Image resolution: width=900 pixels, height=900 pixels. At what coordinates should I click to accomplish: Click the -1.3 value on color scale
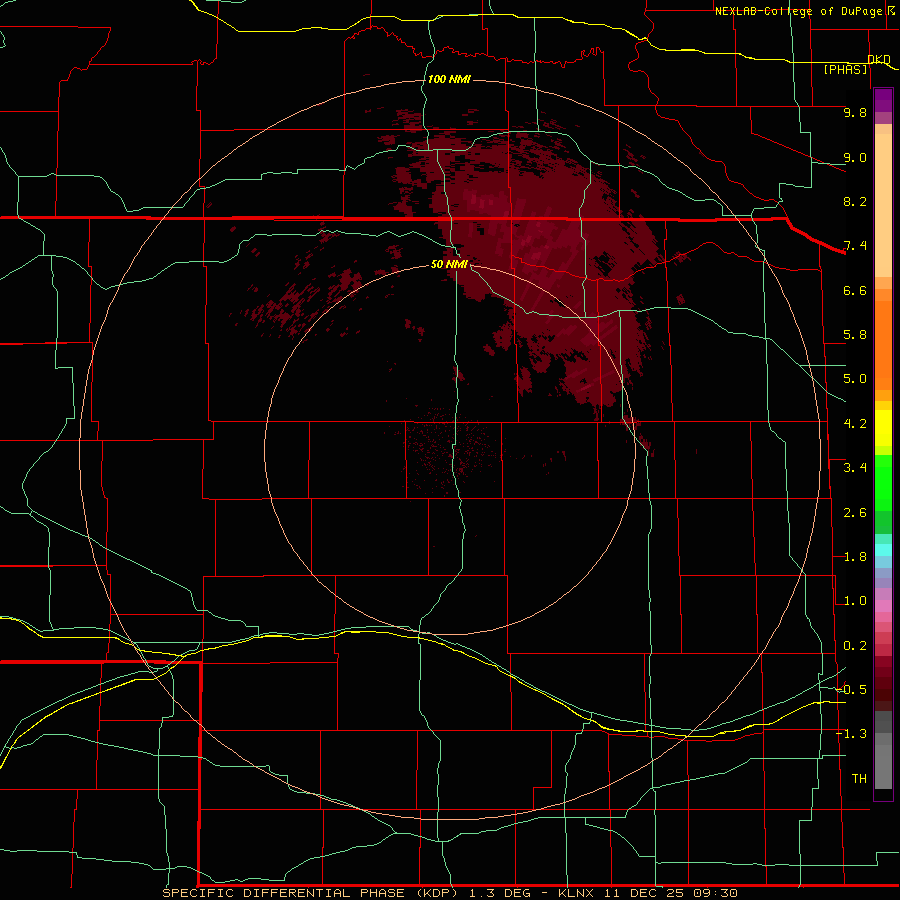click(852, 734)
